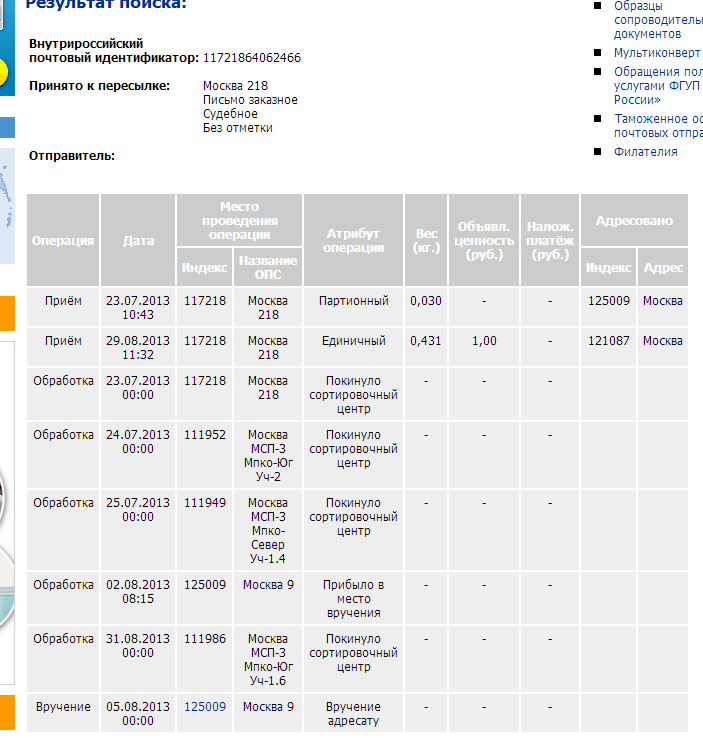The image size is (703, 738).
Task: Open the Мультиконверт link
Action: pos(657,53)
